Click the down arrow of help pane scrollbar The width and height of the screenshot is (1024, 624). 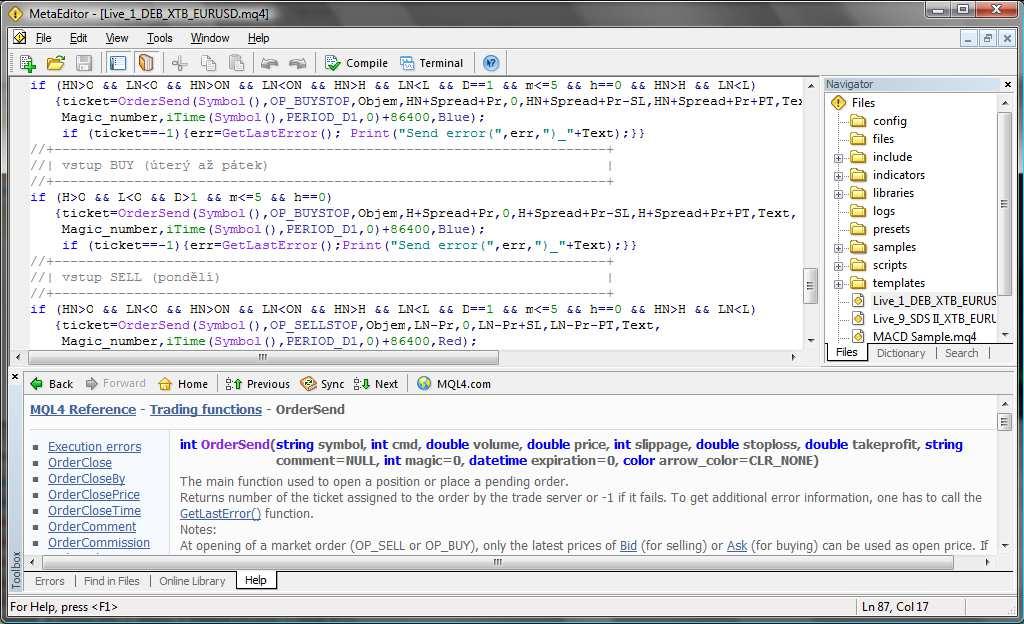[x=1005, y=546]
